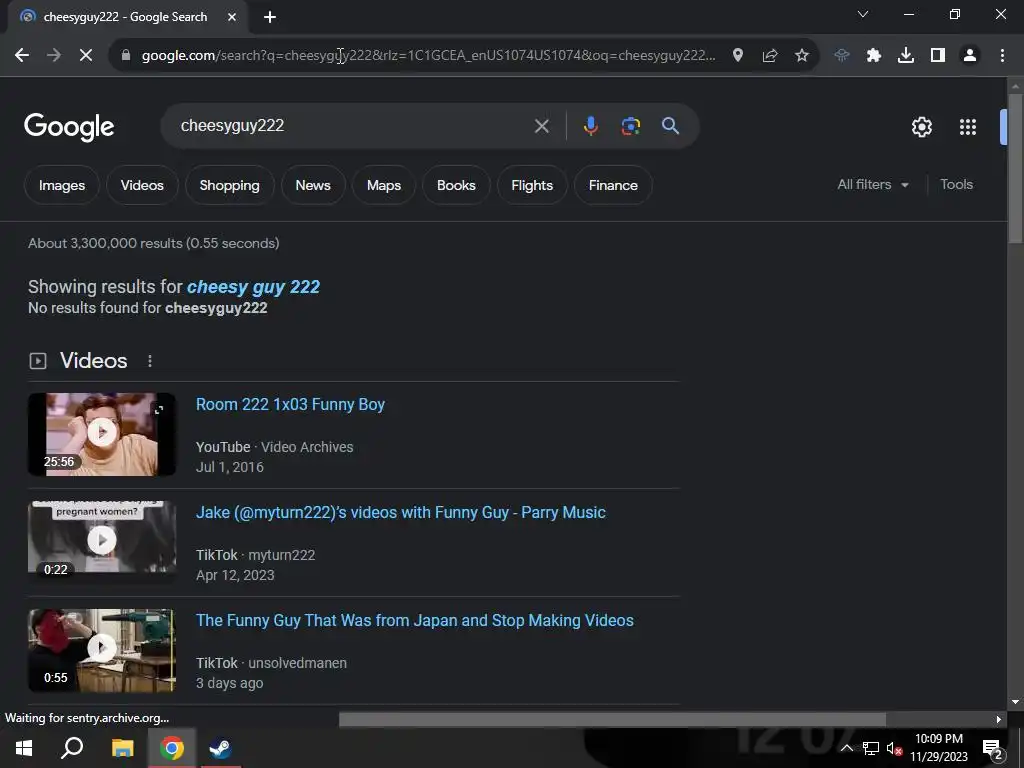The height and width of the screenshot is (768, 1024).
Task: Open Steam from the taskbar
Action: click(x=220, y=748)
